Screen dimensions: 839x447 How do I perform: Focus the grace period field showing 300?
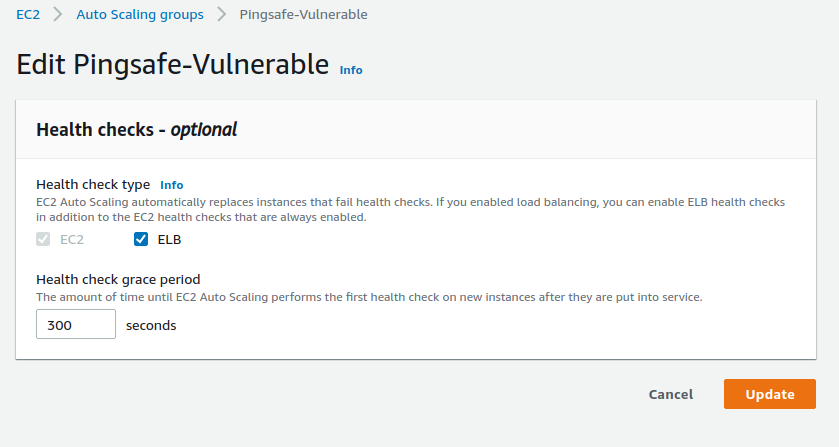pyautogui.click(x=76, y=325)
